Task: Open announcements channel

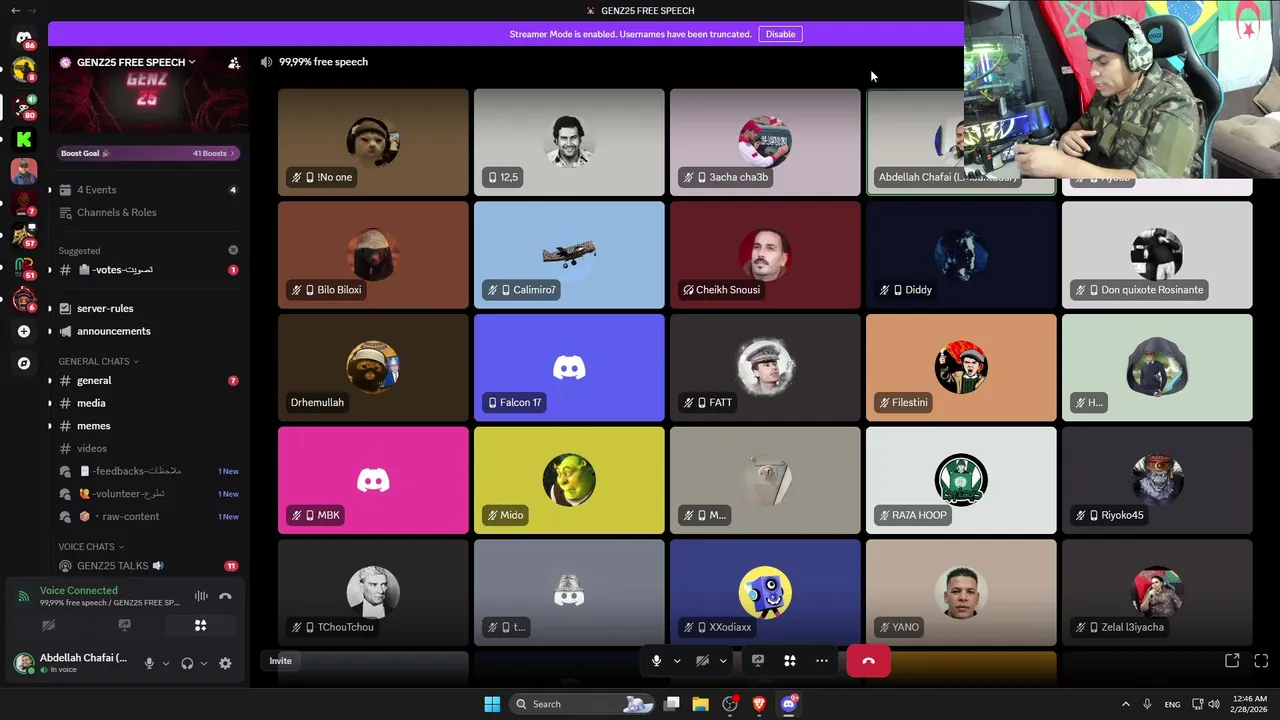Action: click(x=147, y=331)
